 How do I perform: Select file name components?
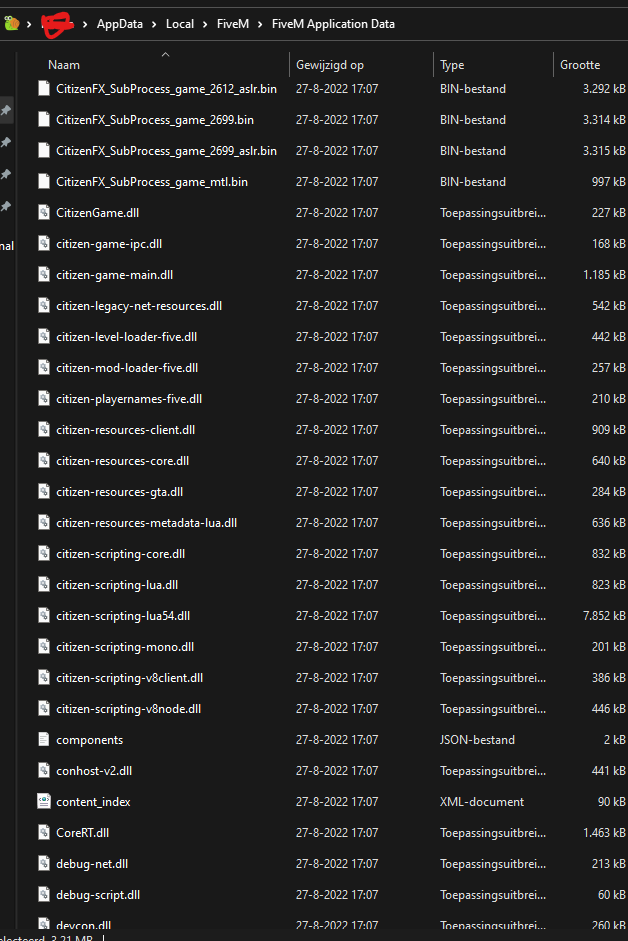[x=89, y=740]
